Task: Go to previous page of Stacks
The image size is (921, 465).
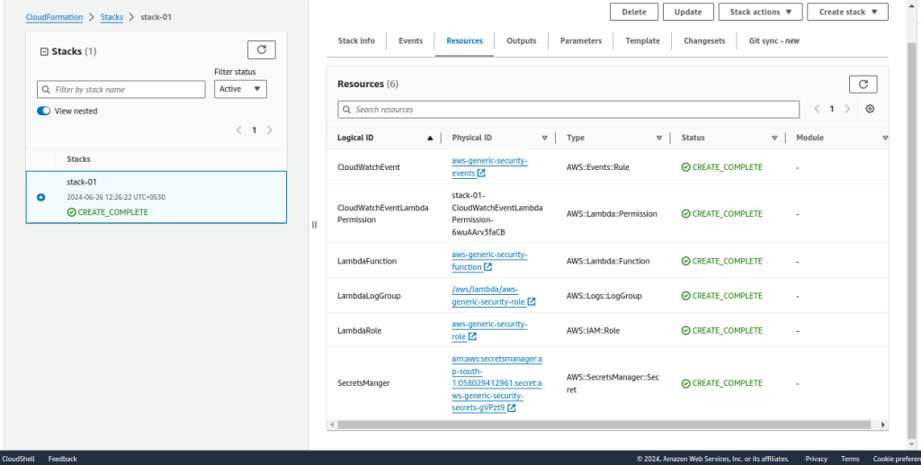Action: click(239, 130)
